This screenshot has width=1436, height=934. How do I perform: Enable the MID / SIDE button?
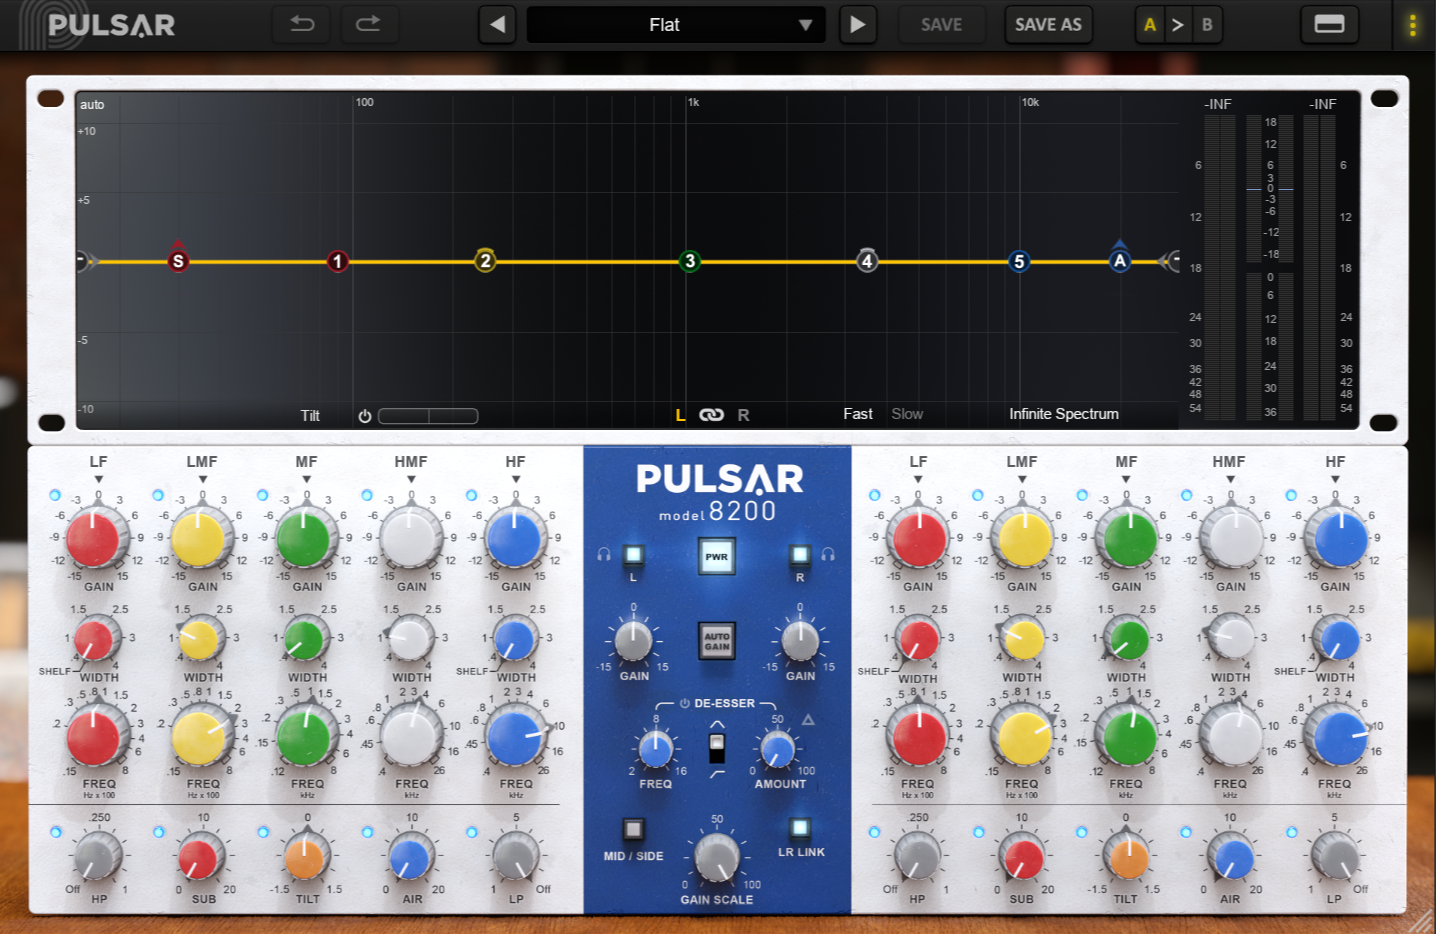pos(633,829)
